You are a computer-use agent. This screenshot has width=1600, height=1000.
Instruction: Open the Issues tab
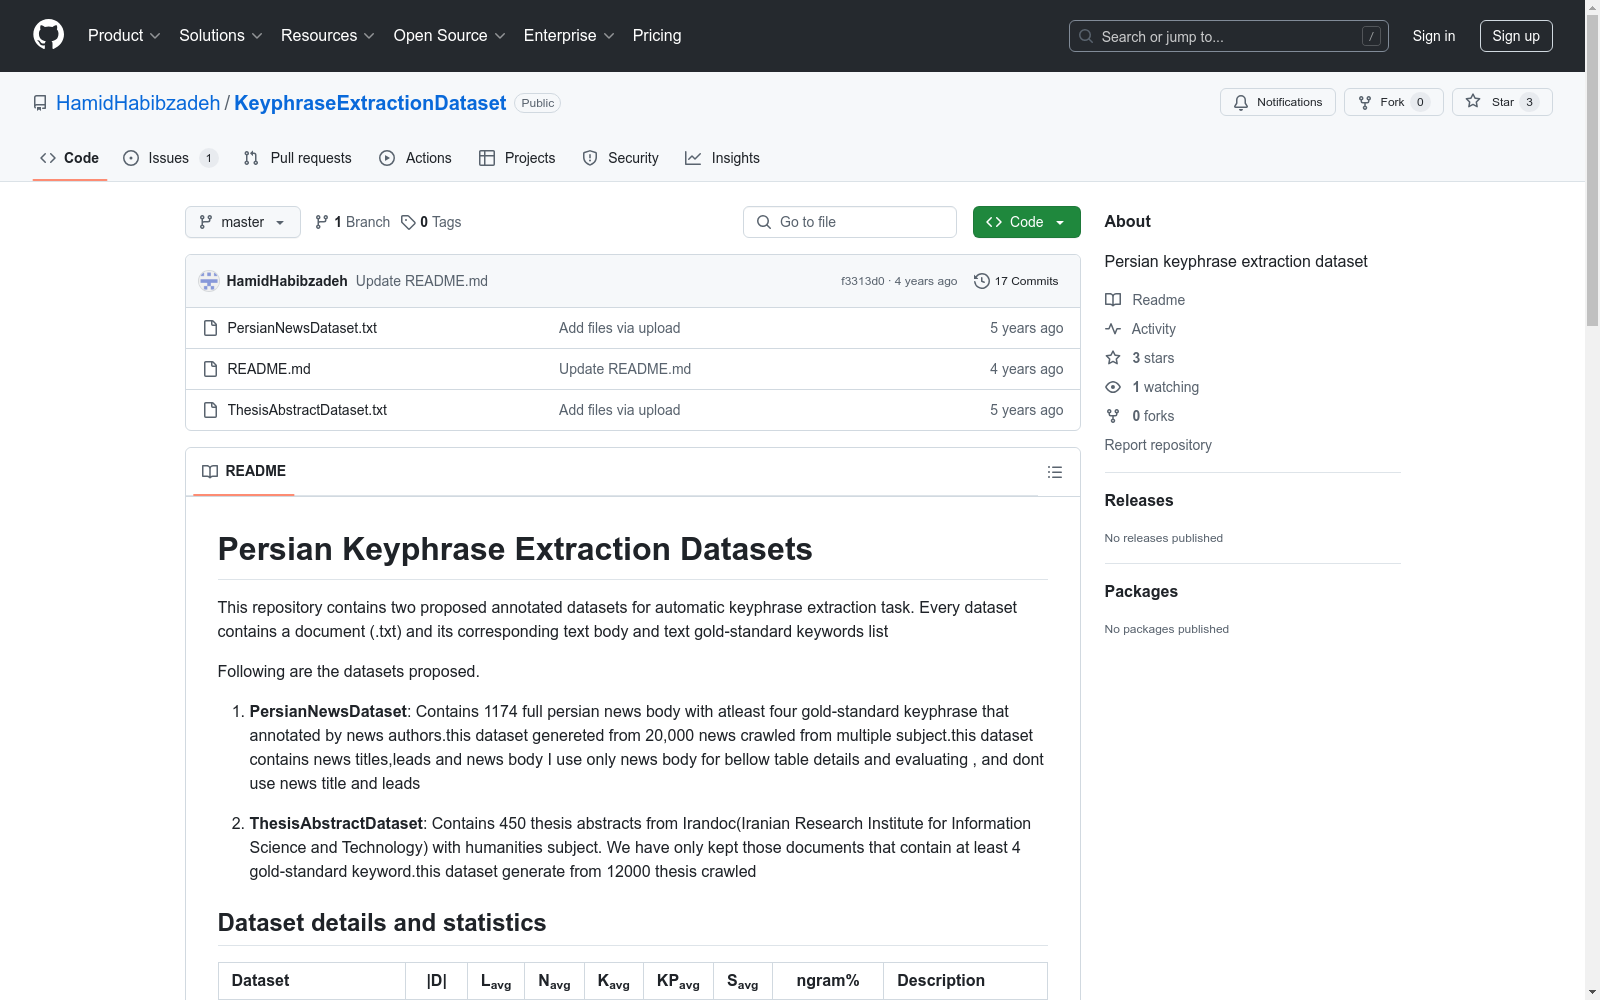(x=170, y=158)
